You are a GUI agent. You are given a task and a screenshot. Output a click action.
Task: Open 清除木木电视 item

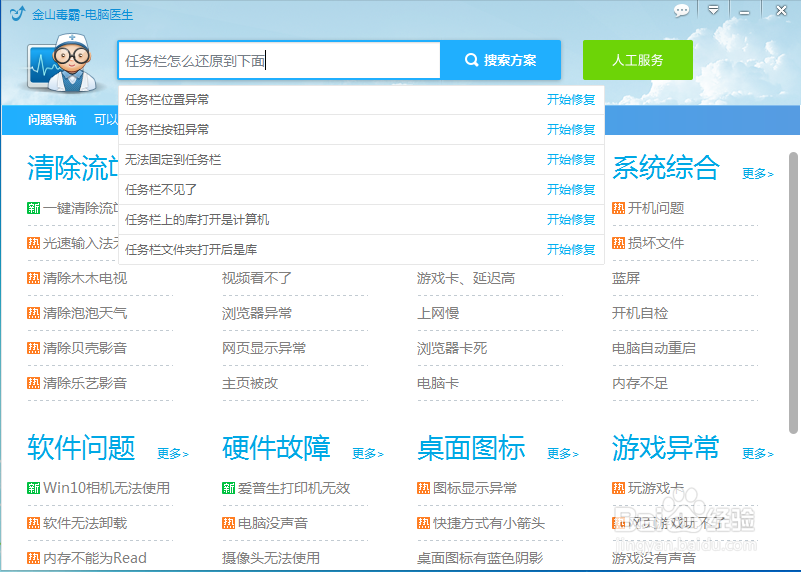click(85, 278)
